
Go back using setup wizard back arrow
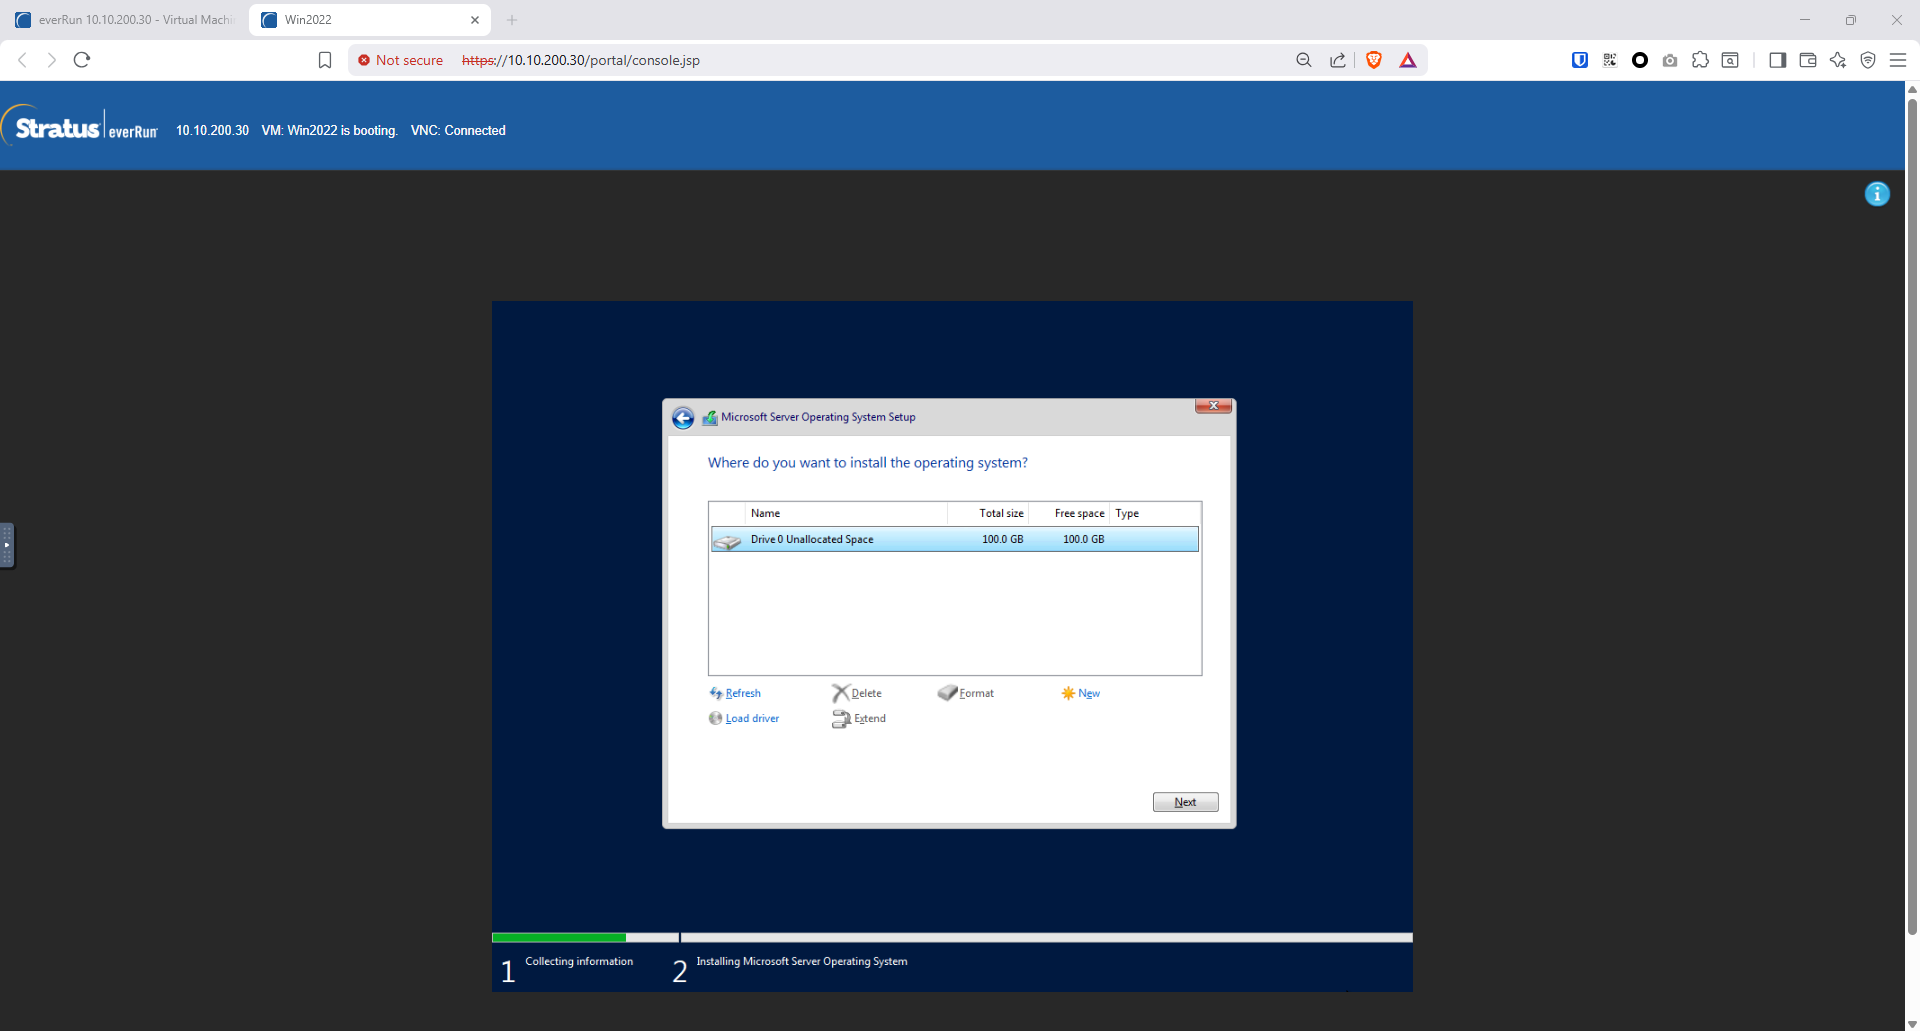683,418
